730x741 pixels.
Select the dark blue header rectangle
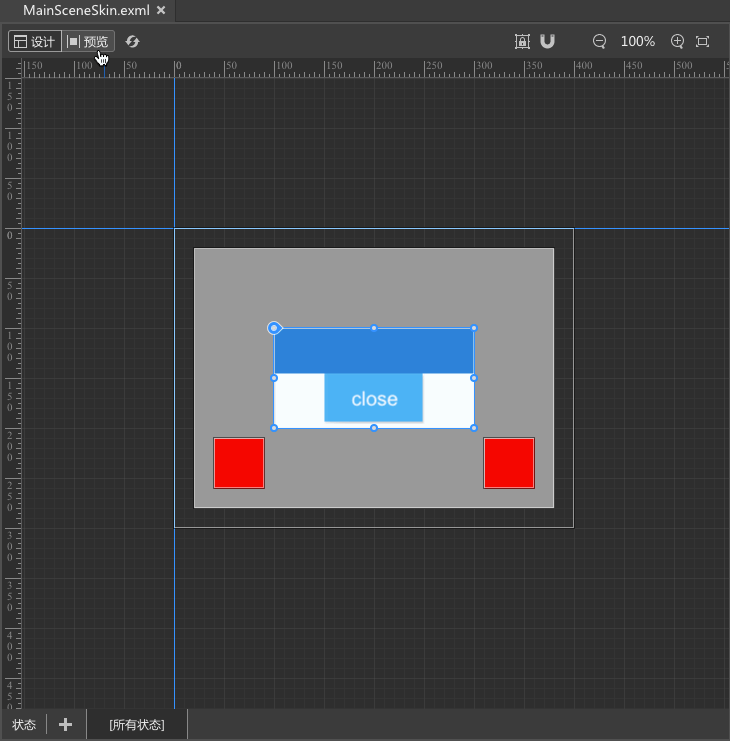point(374,351)
